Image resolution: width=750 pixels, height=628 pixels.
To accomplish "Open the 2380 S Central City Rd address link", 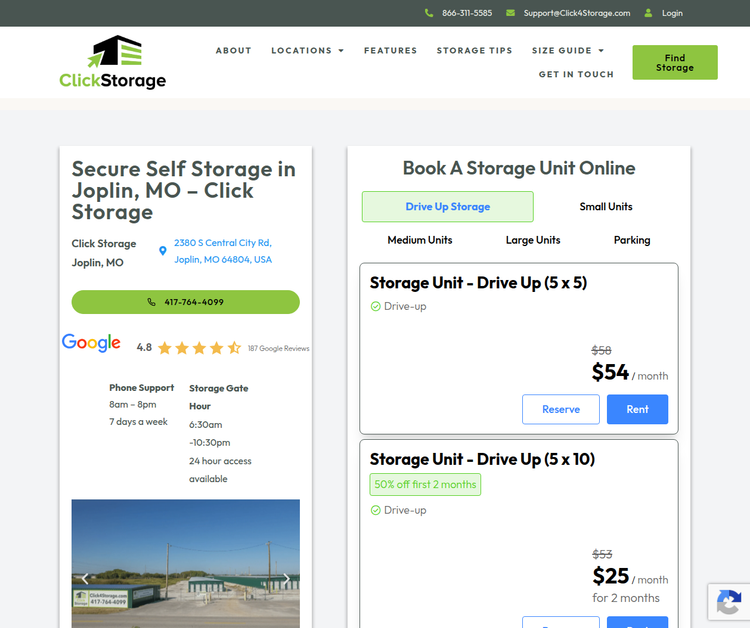I will point(223,251).
